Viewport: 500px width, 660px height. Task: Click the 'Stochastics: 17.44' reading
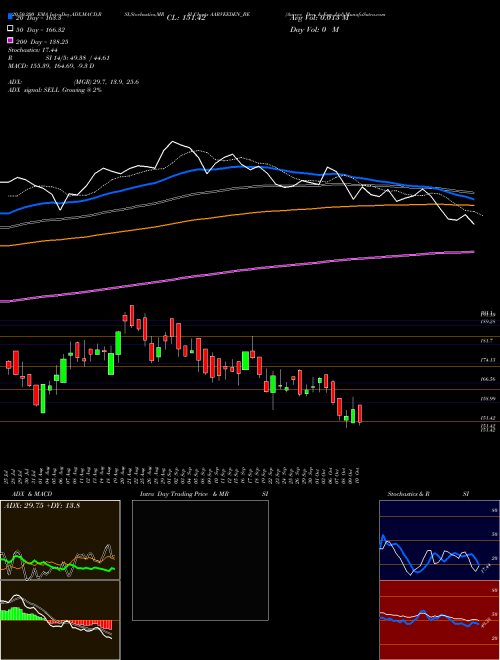coord(32,50)
